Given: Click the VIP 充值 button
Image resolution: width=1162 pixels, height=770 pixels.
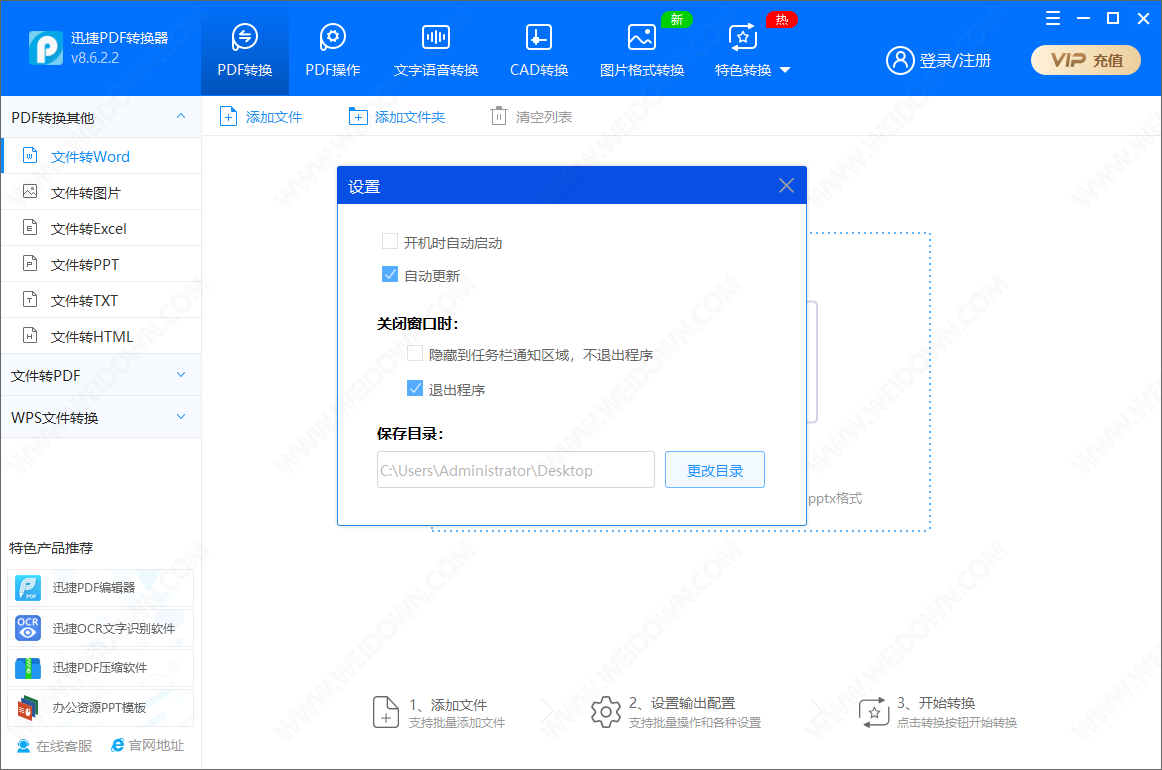Looking at the screenshot, I should tap(1086, 60).
